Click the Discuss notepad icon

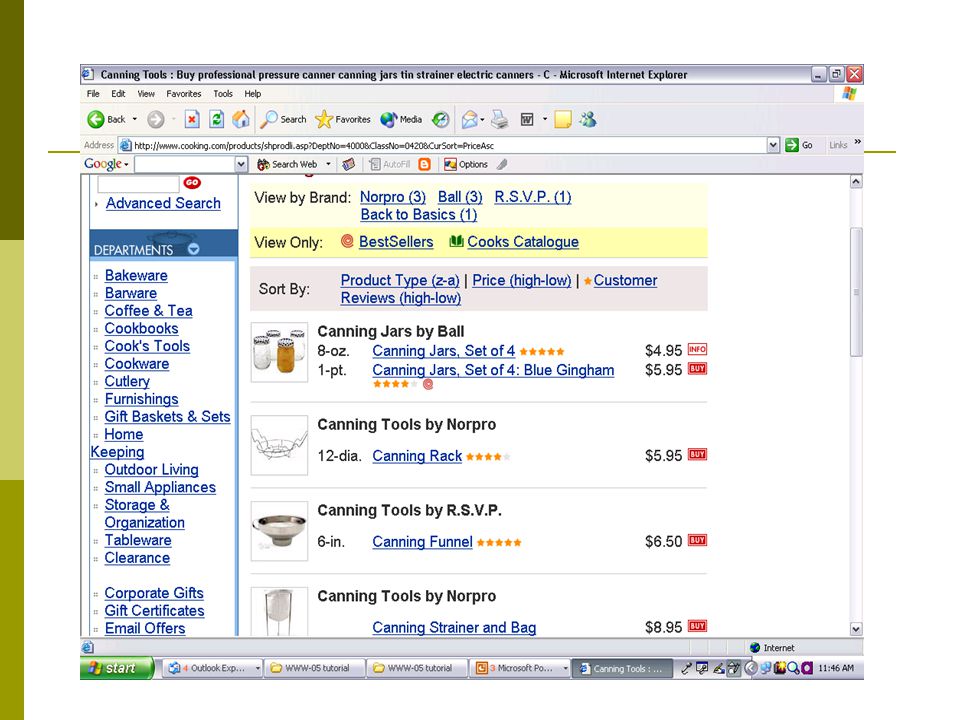pyautogui.click(x=563, y=119)
